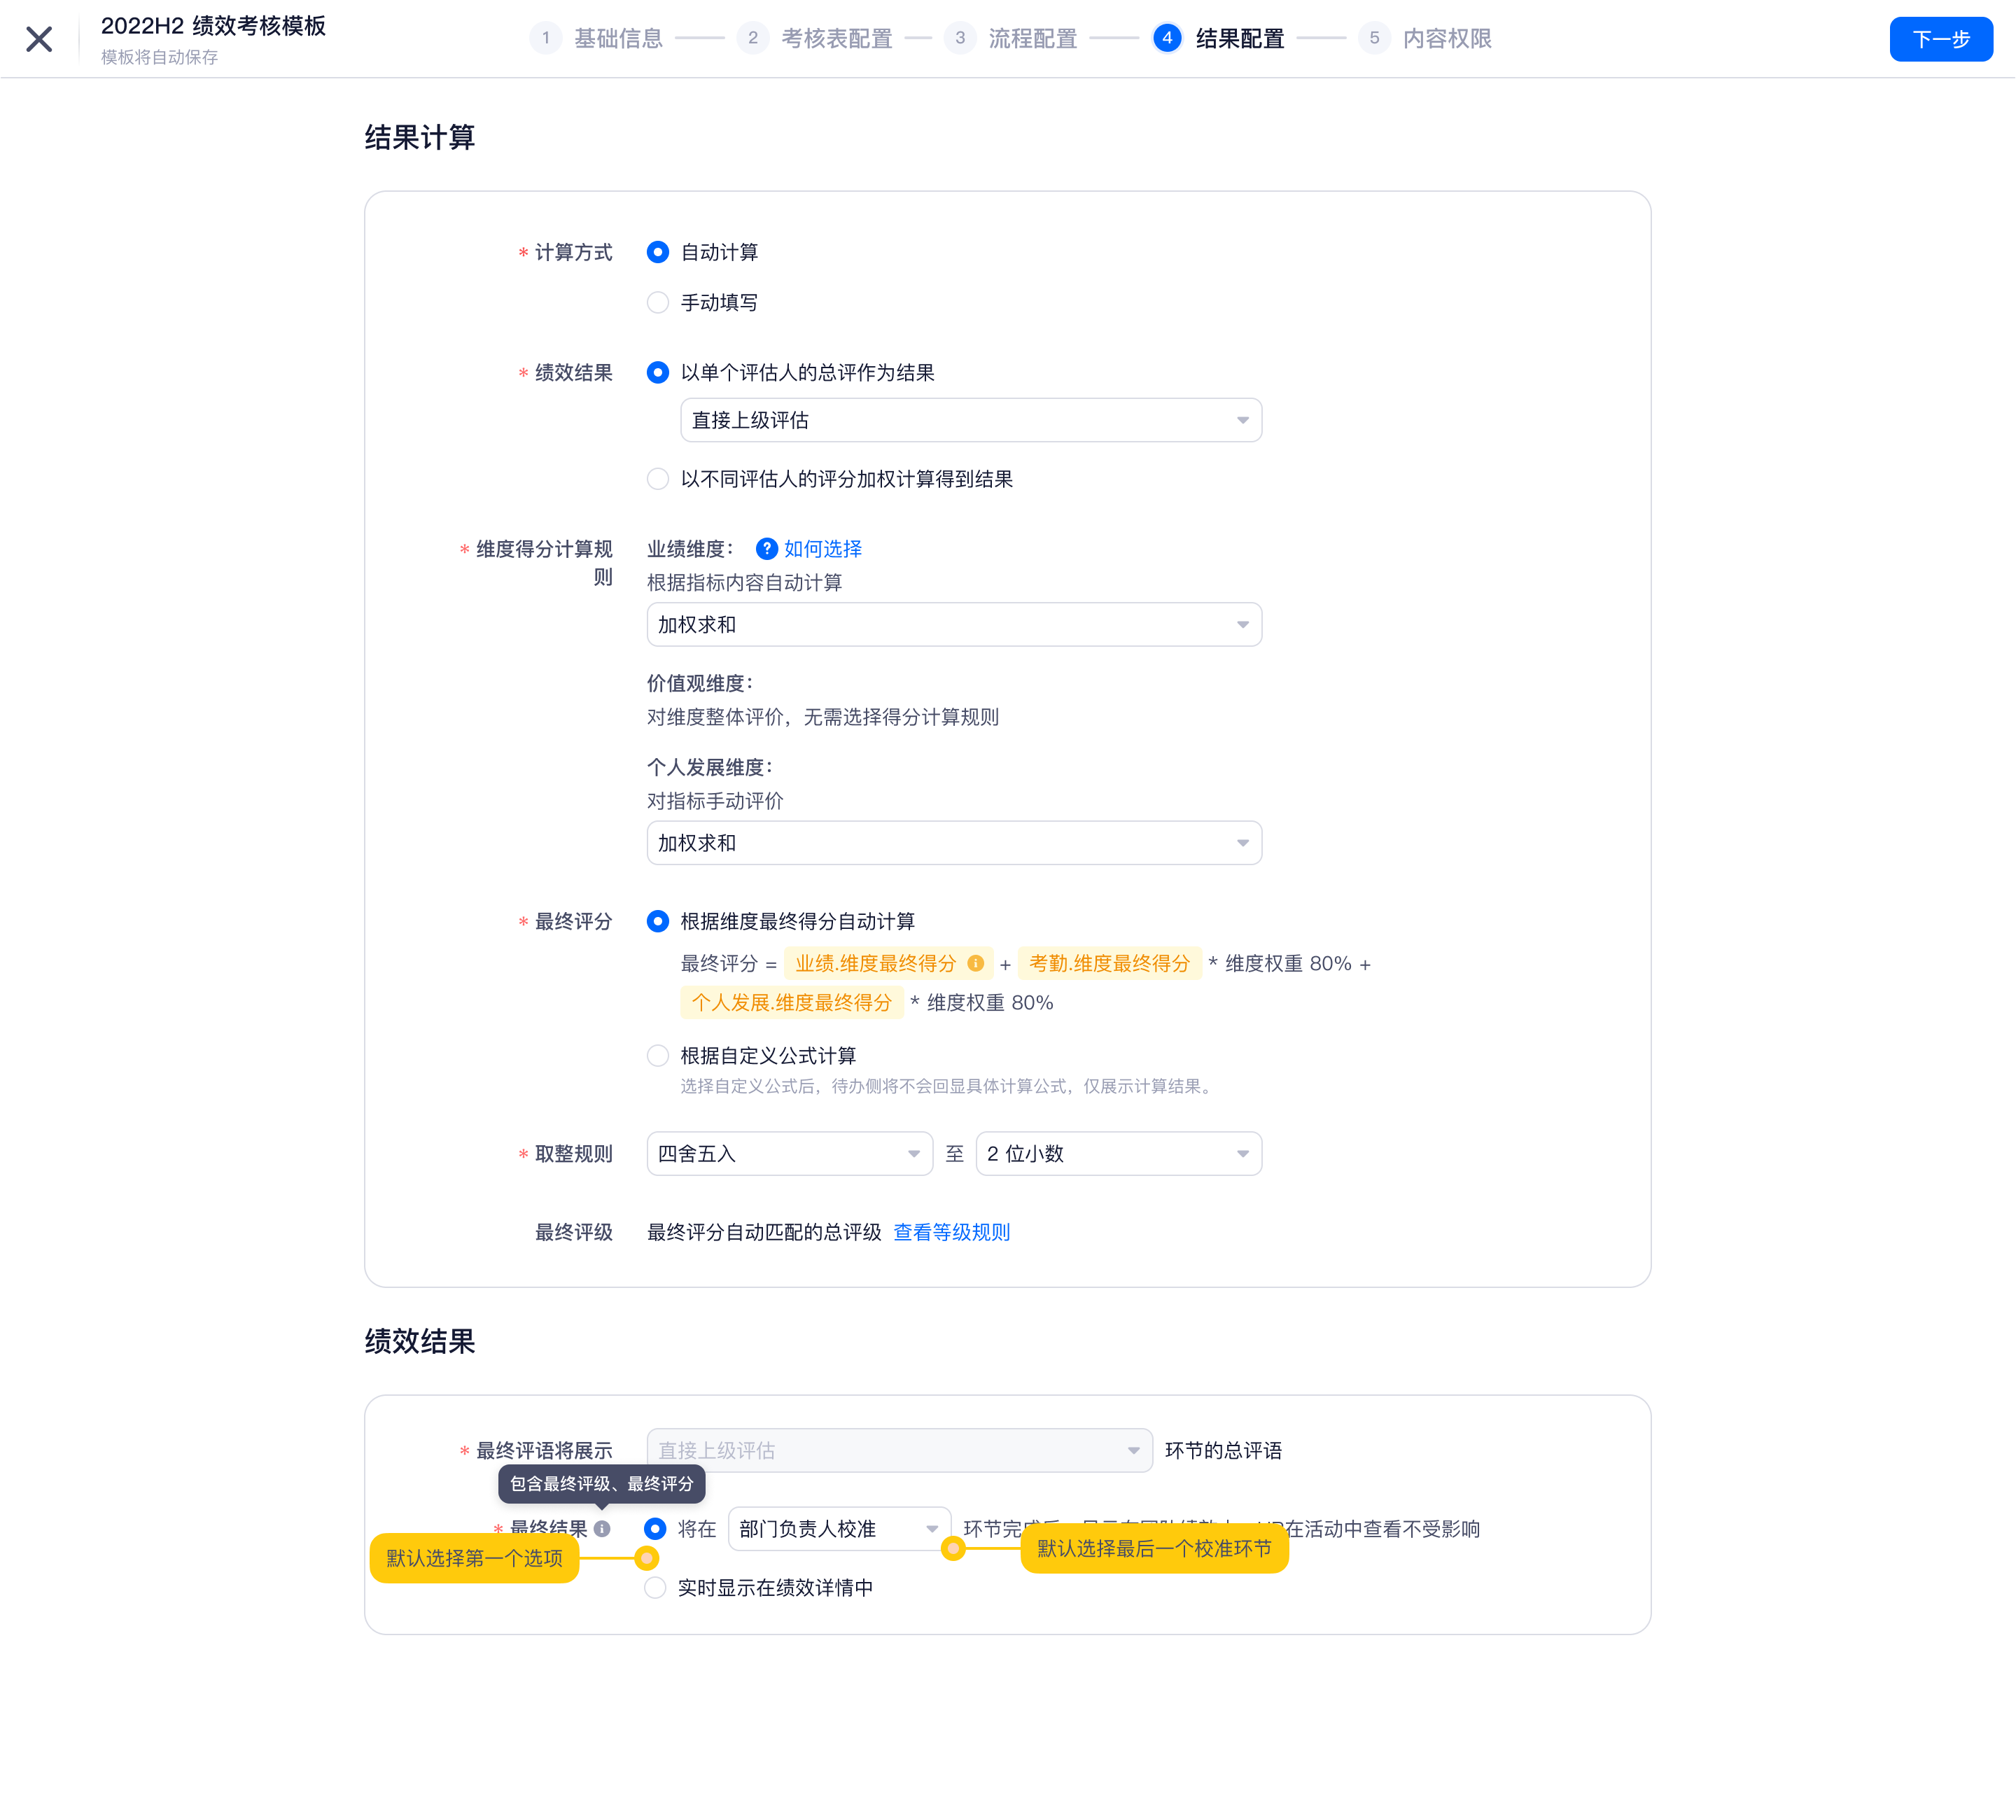Select 根据自定义公式计算 radio option
This screenshot has width=2016, height=1820.
pyautogui.click(x=657, y=1056)
